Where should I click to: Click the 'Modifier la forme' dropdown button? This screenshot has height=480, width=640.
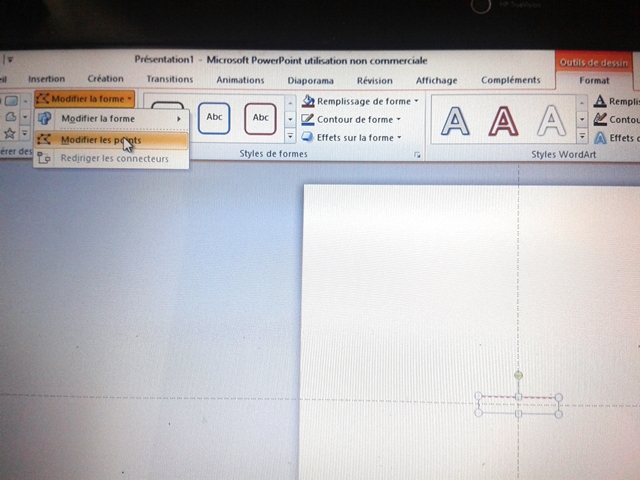tap(84, 101)
